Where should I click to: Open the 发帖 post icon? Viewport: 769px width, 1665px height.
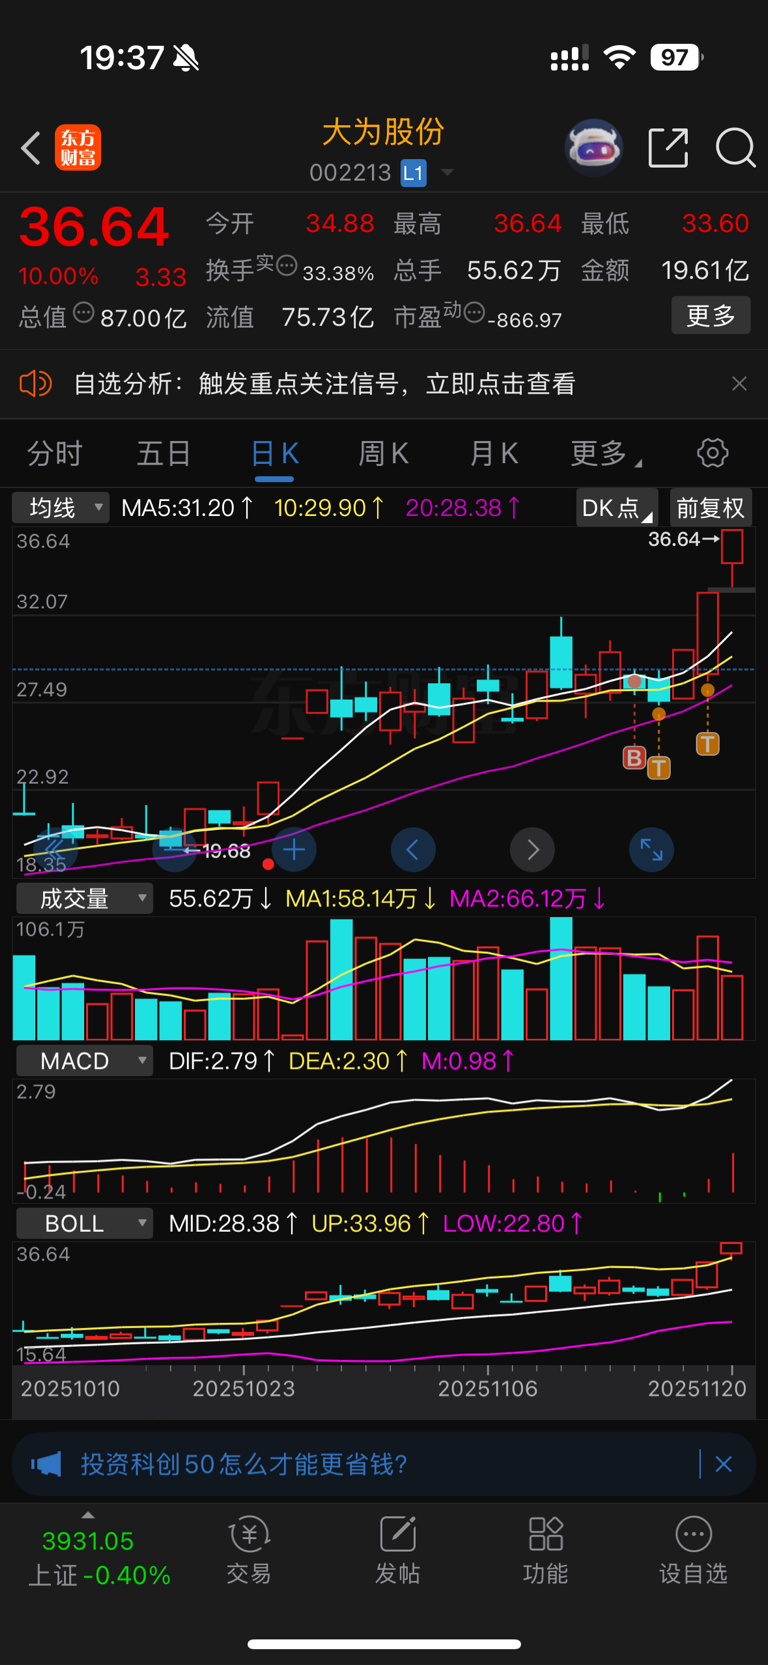[397, 1550]
